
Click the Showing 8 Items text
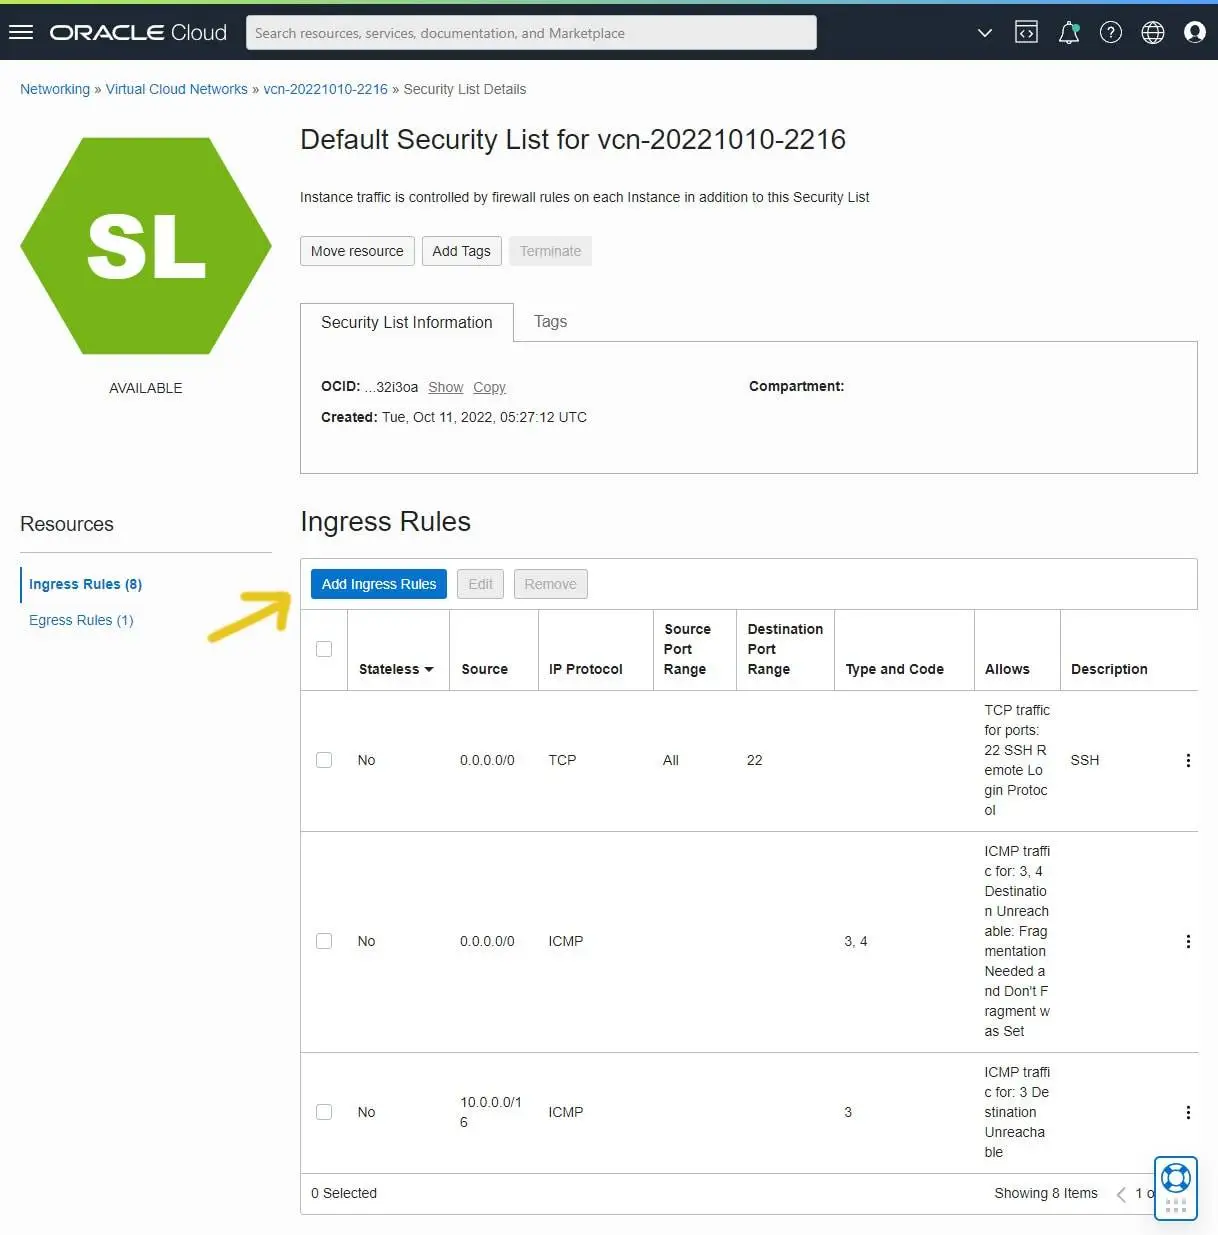(x=1045, y=1193)
